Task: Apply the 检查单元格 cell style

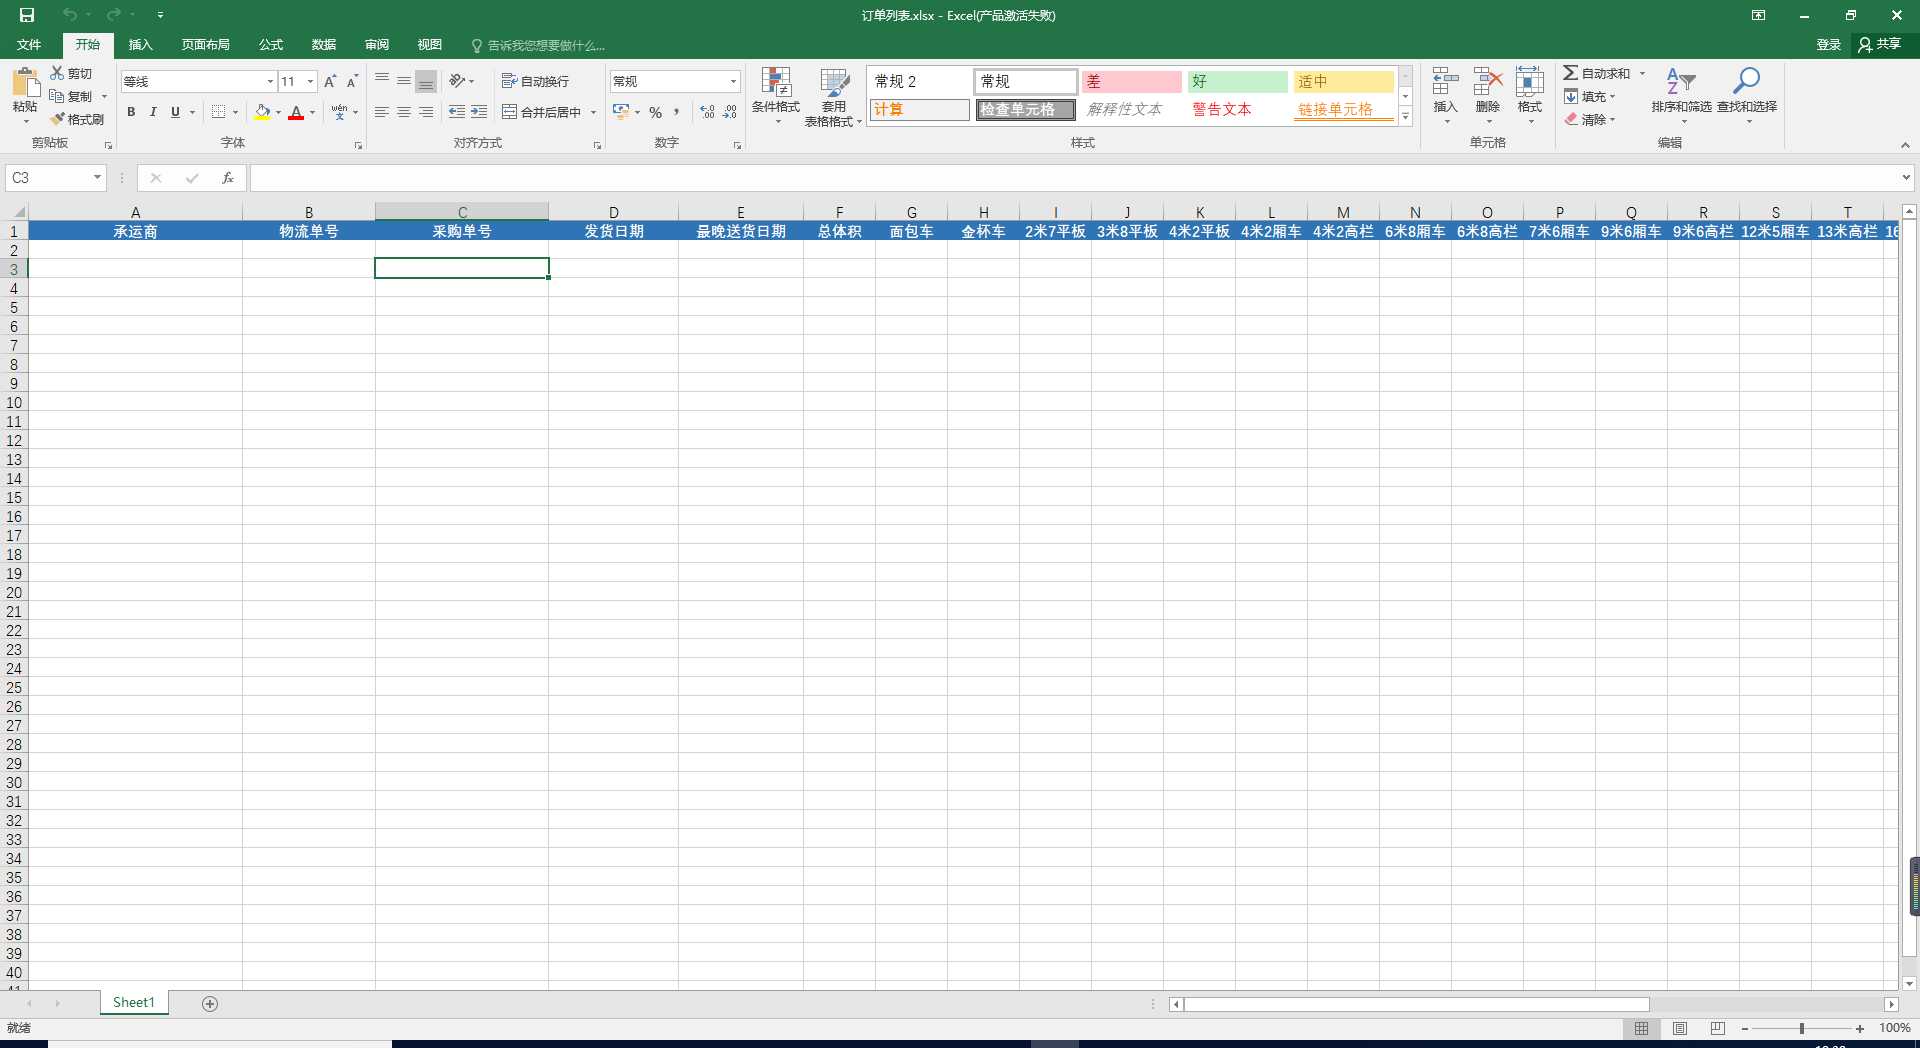Action: coord(1026,110)
